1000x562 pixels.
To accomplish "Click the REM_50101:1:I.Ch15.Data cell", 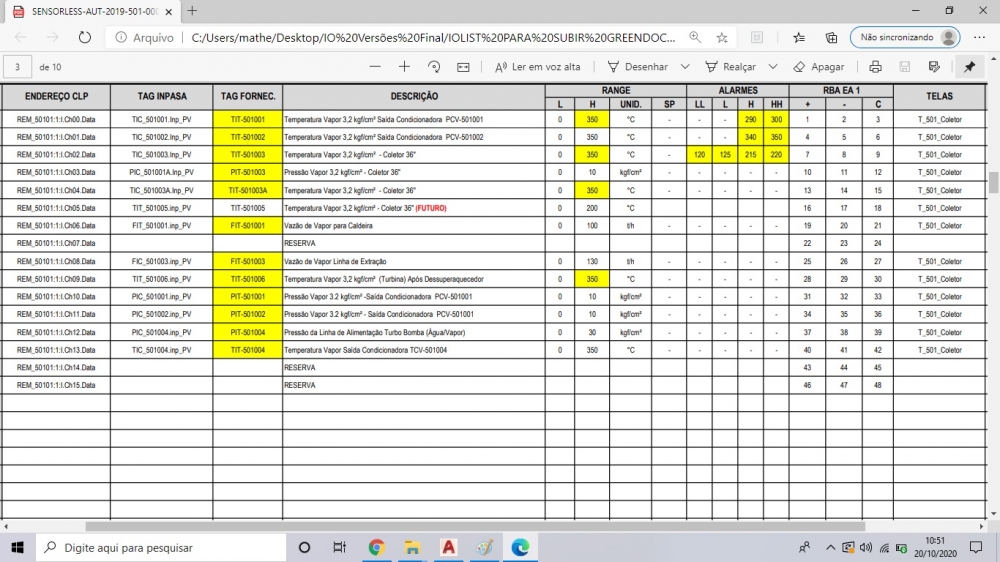I will click(55, 385).
